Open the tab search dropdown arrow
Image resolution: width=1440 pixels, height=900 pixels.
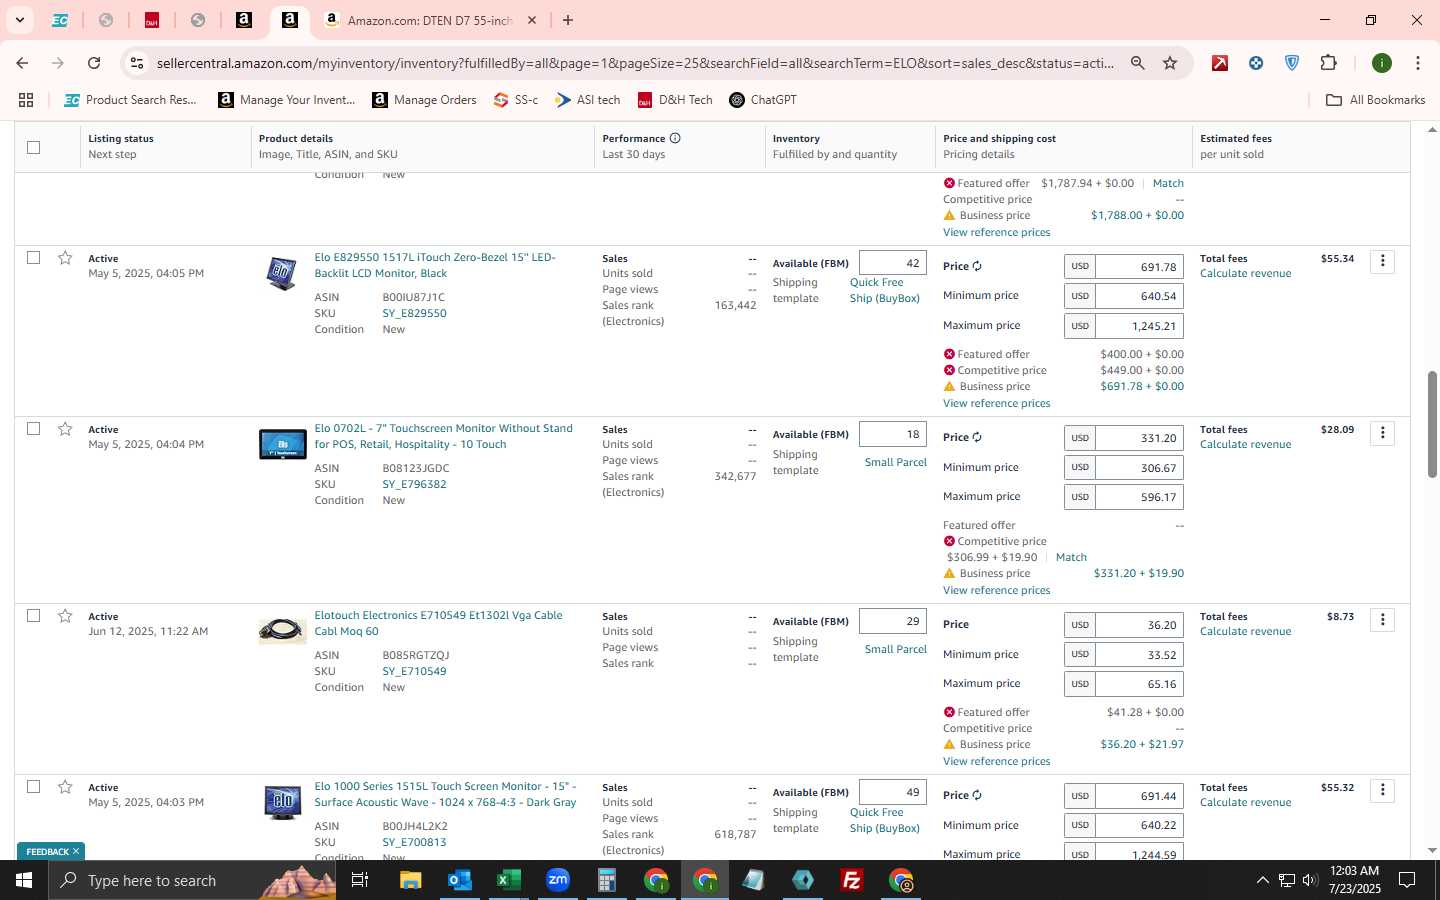pos(19,20)
